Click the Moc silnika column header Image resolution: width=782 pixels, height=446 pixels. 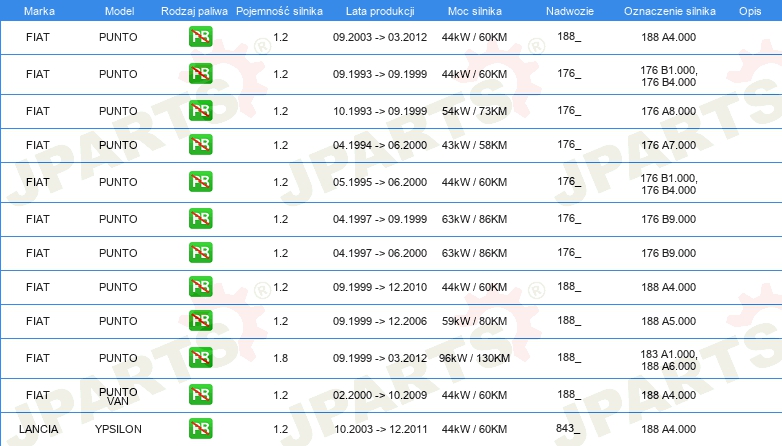pos(475,11)
